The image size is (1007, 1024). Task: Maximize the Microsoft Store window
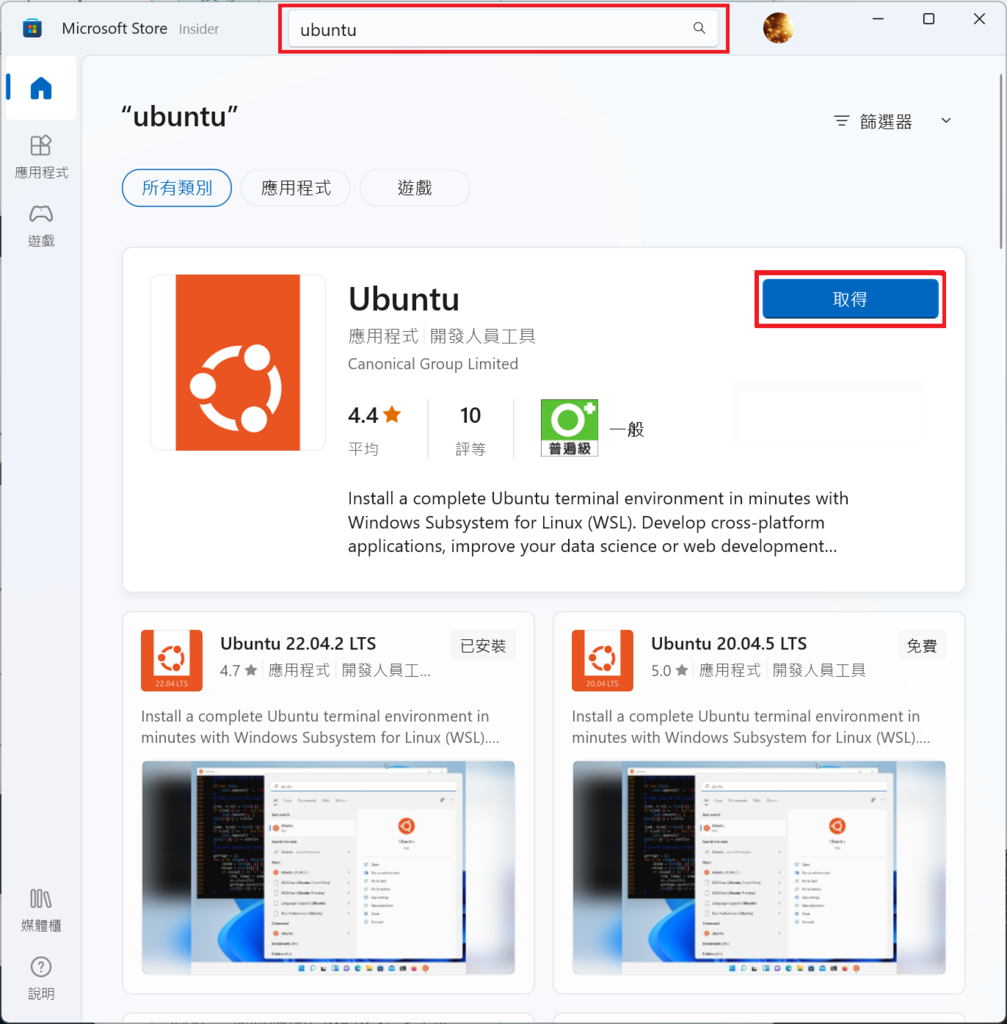point(929,19)
